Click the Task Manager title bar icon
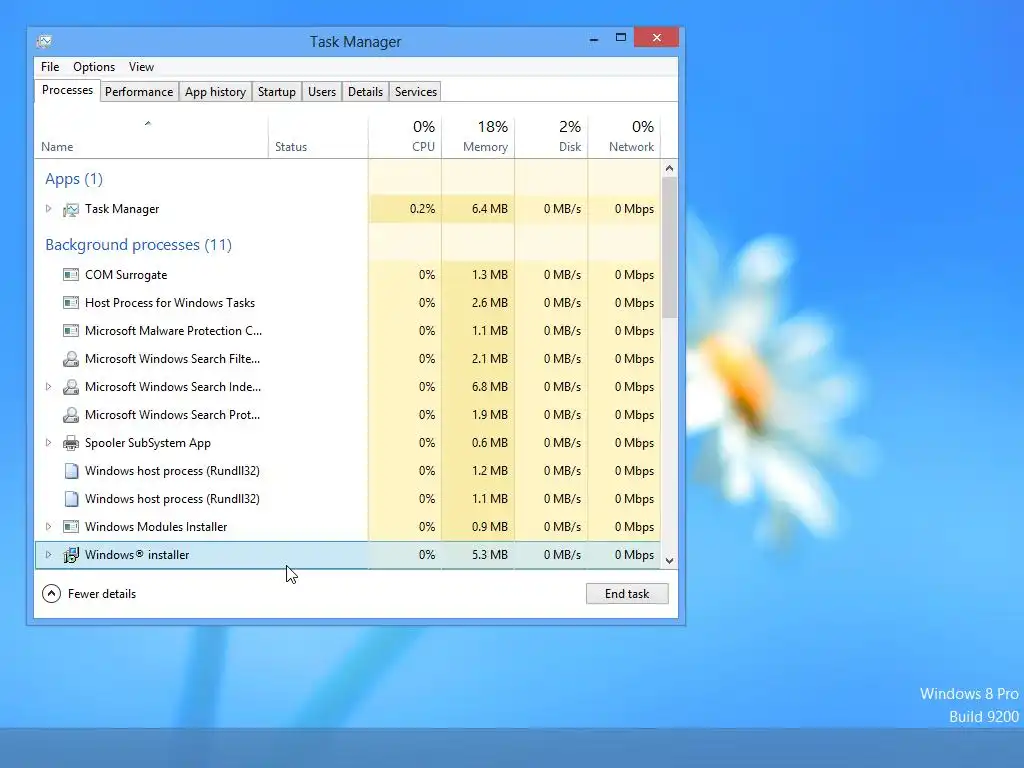 tap(44, 42)
